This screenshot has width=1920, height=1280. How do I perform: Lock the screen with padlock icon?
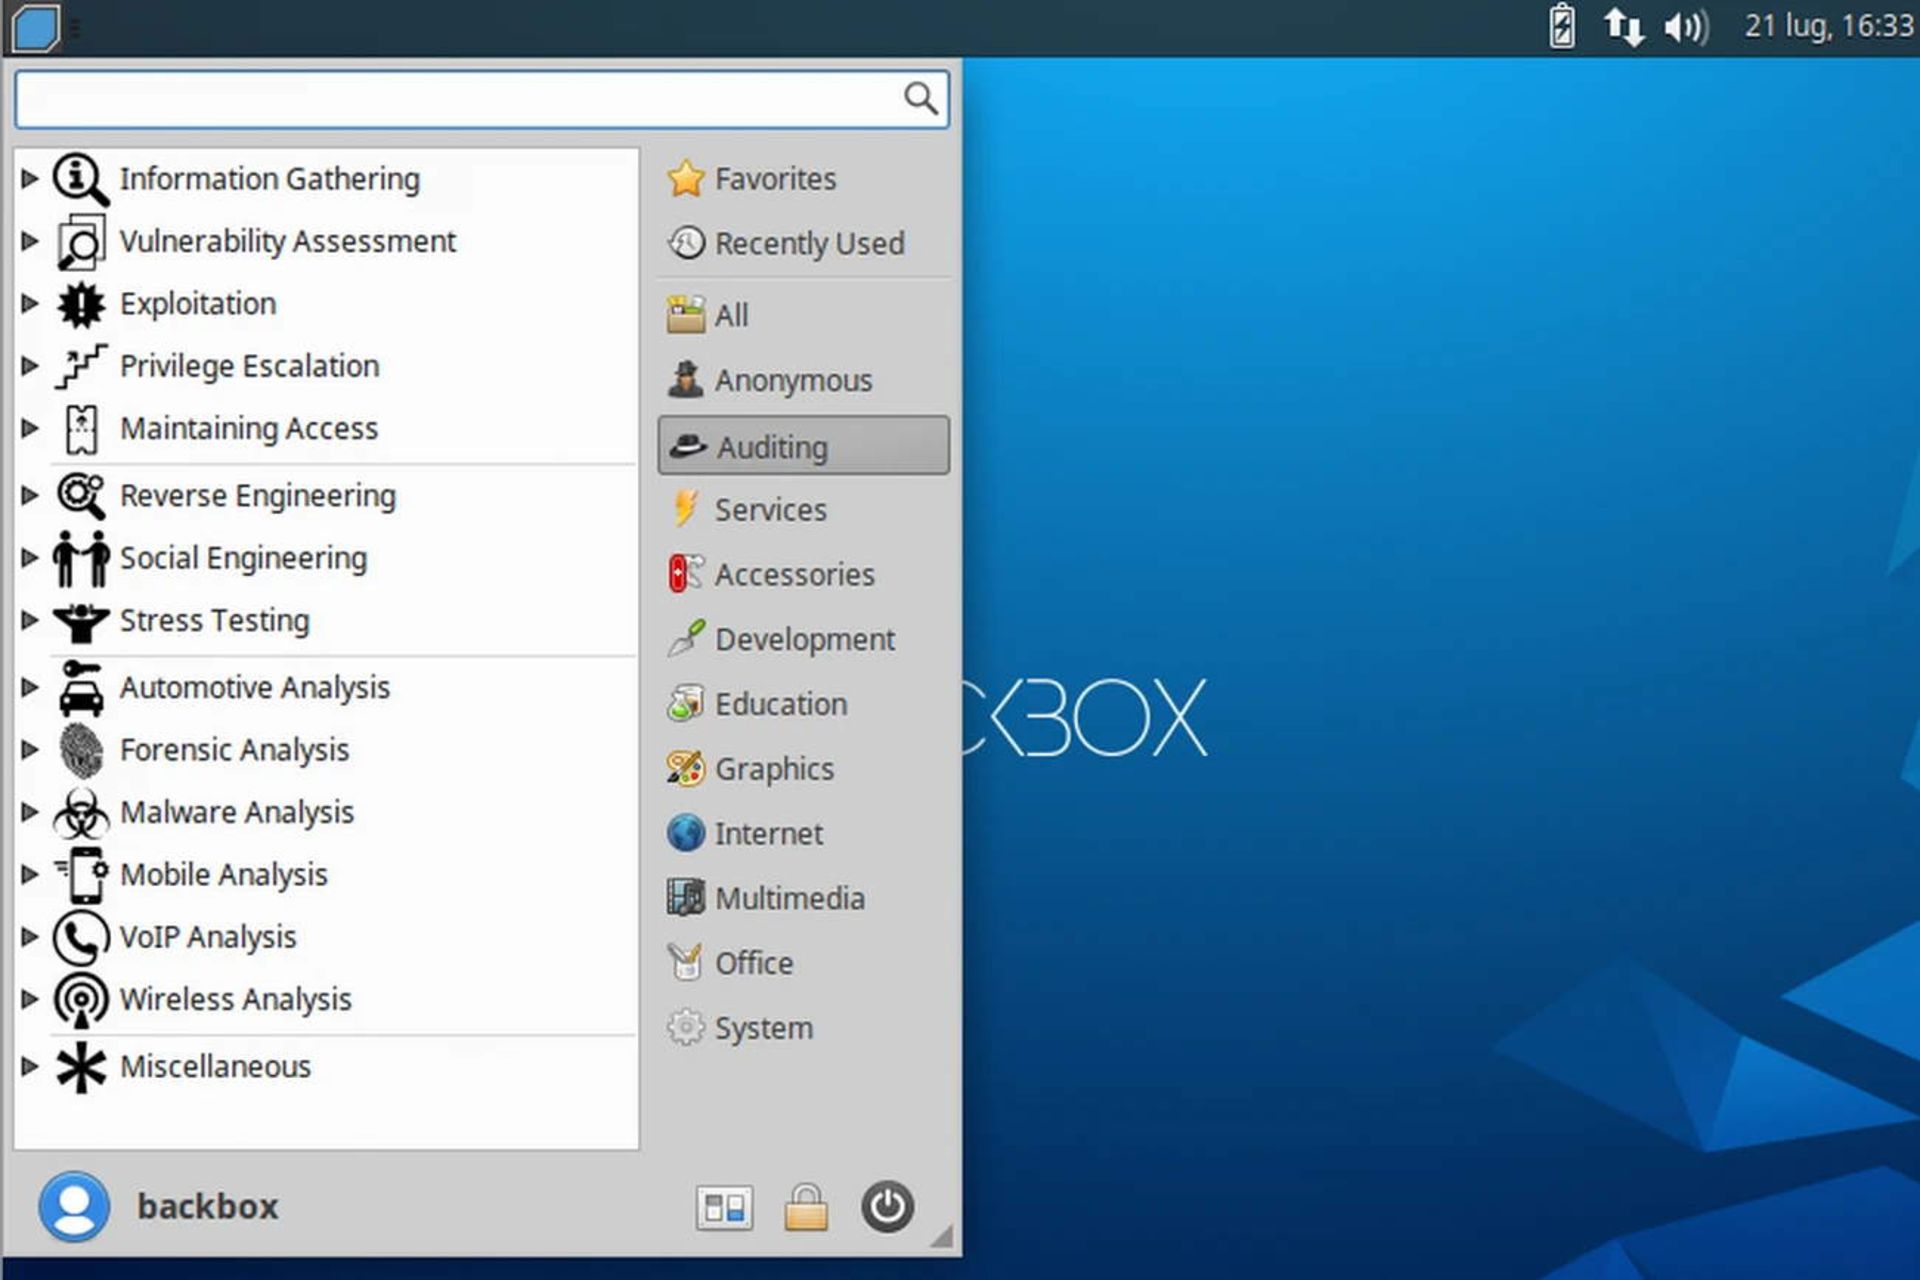[x=806, y=1207]
